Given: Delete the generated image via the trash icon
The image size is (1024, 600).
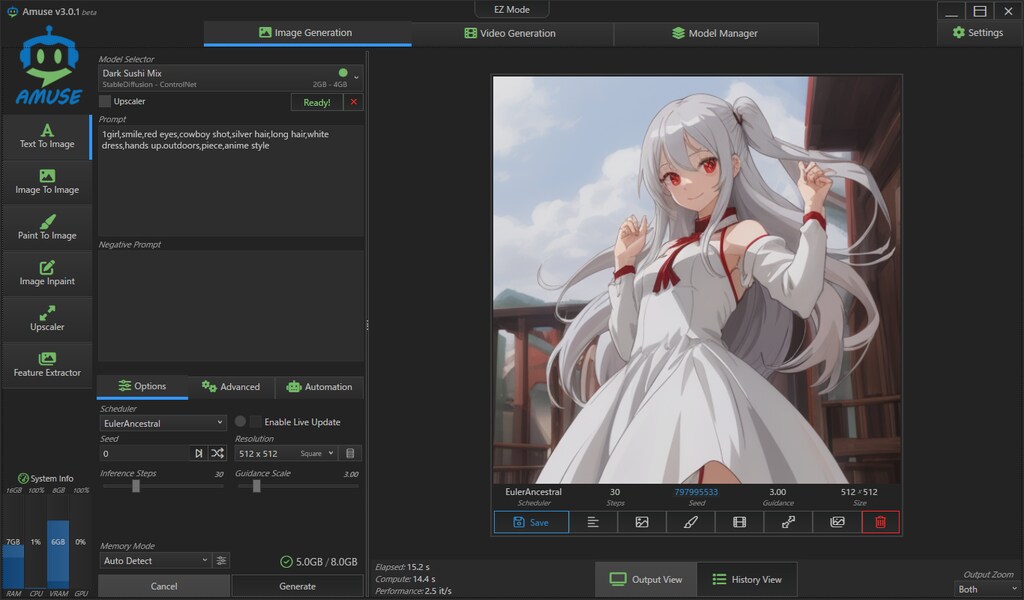Looking at the screenshot, I should [x=879, y=522].
